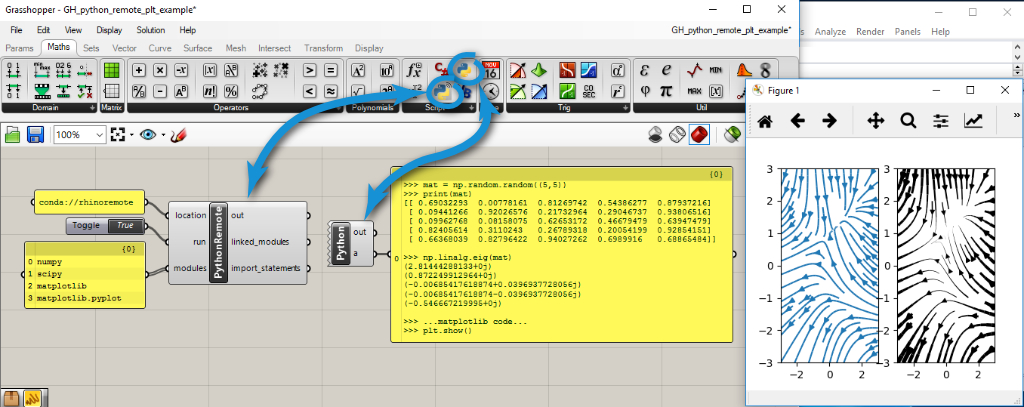
Task: Choose the calendar date component icon
Action: point(490,70)
